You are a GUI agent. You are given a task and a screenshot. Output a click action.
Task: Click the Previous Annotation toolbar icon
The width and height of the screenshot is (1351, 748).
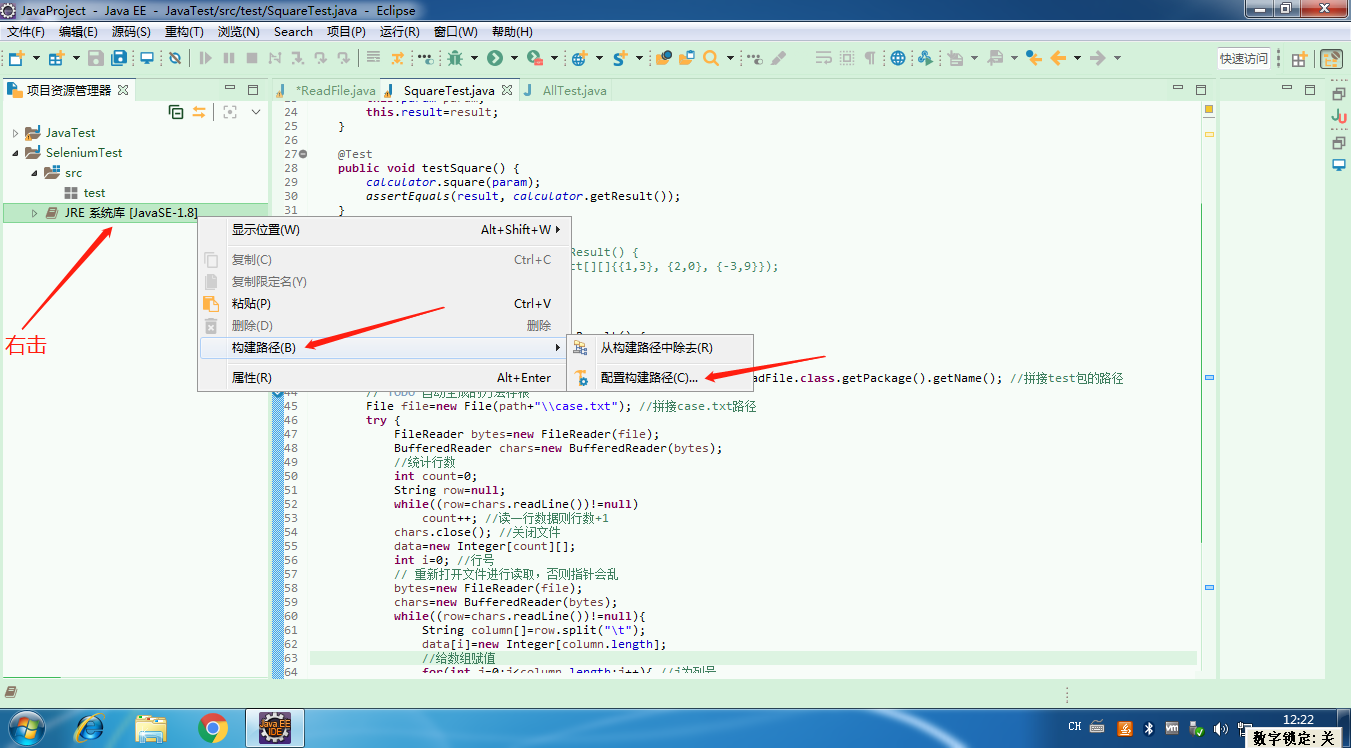(x=995, y=58)
